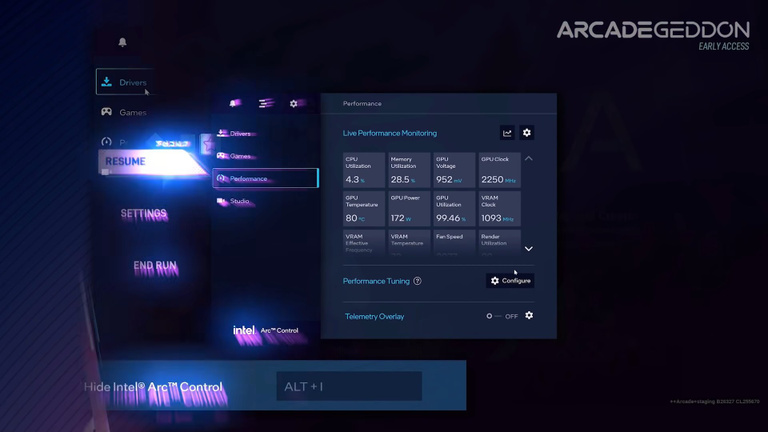Select the Fan Speed metric tile
This screenshot has height=432, width=768.
coord(454,243)
